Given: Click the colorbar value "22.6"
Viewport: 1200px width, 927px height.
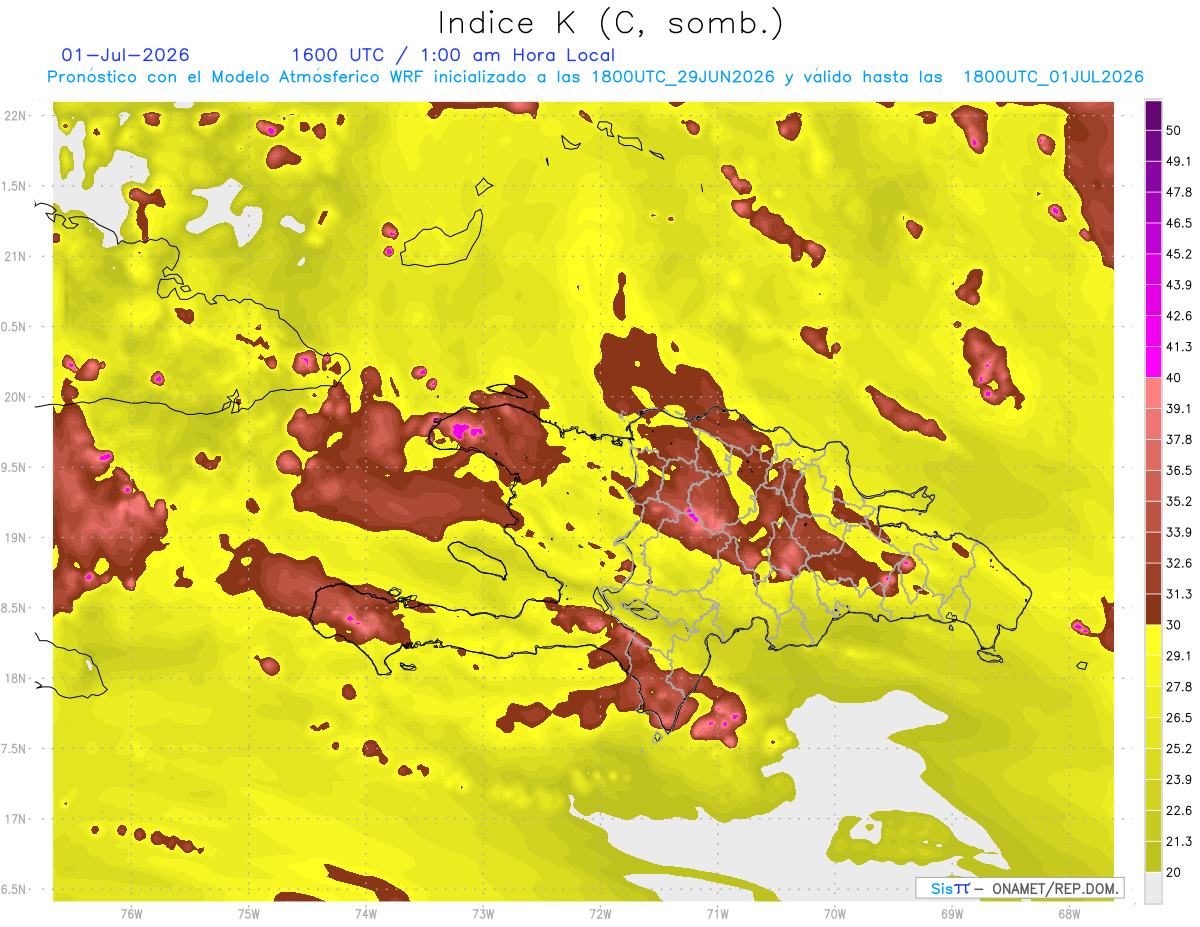Looking at the screenshot, I should click(1179, 811).
